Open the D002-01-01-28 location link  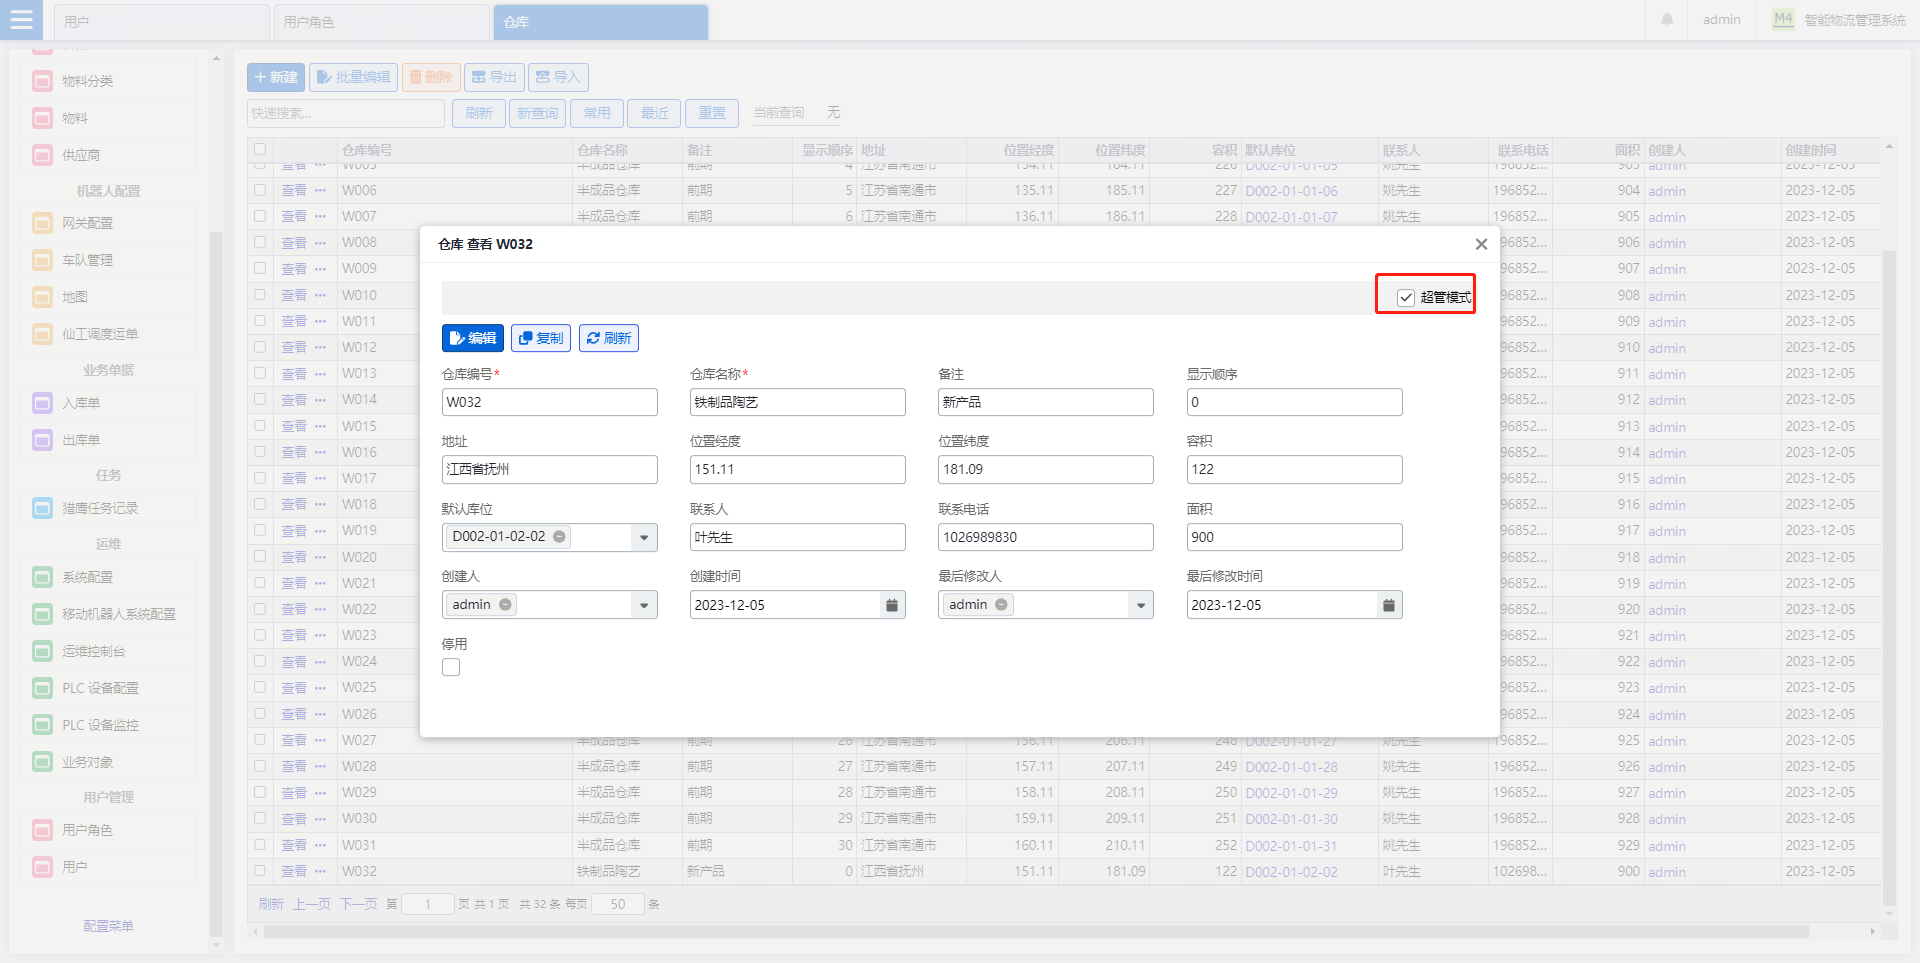[x=1291, y=767]
